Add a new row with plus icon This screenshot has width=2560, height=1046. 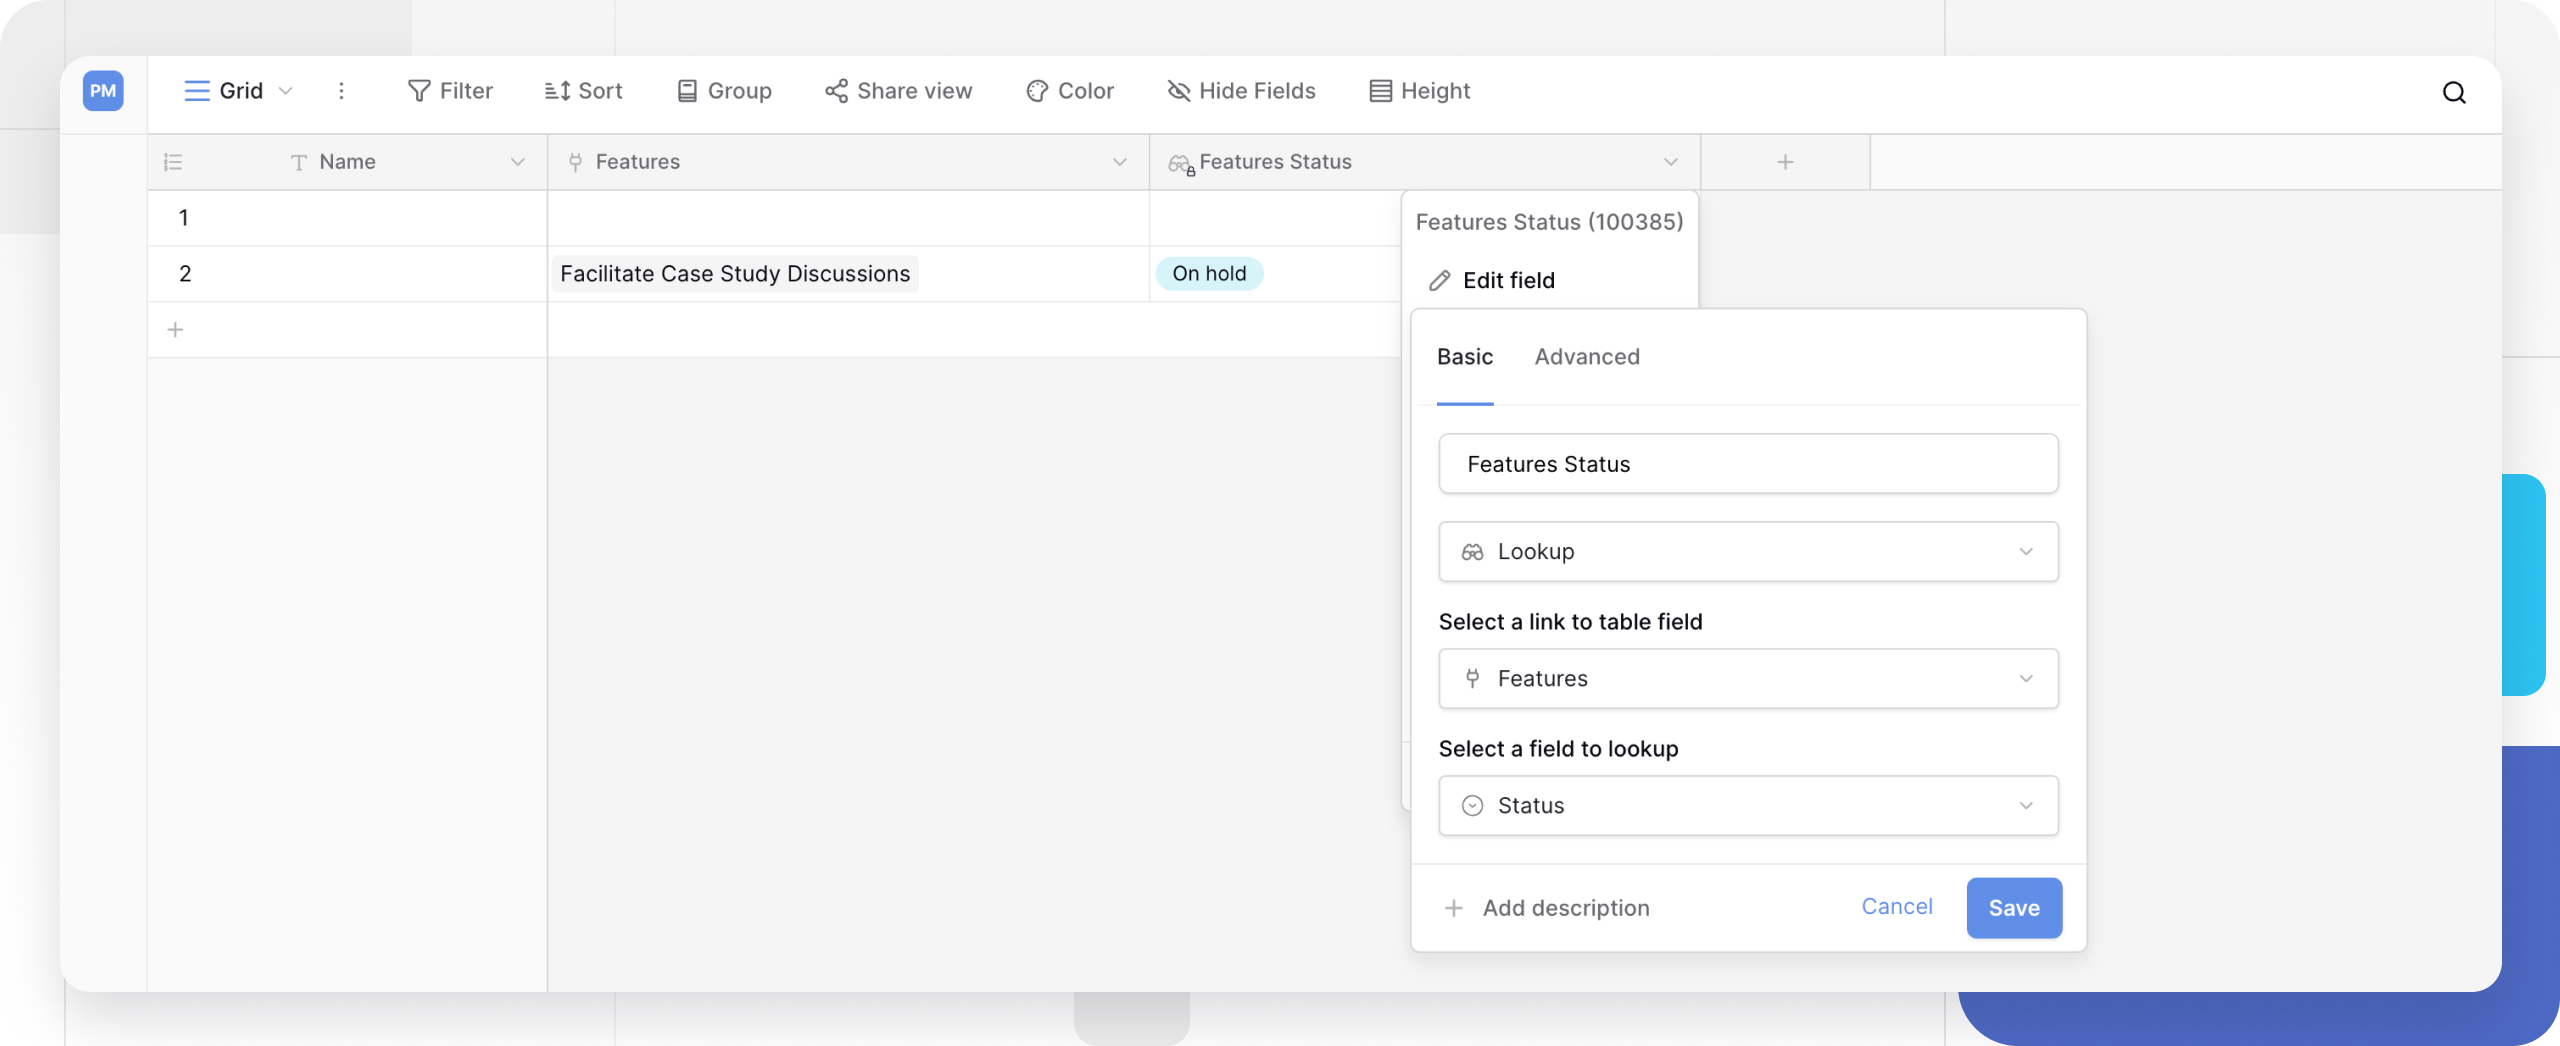(175, 330)
